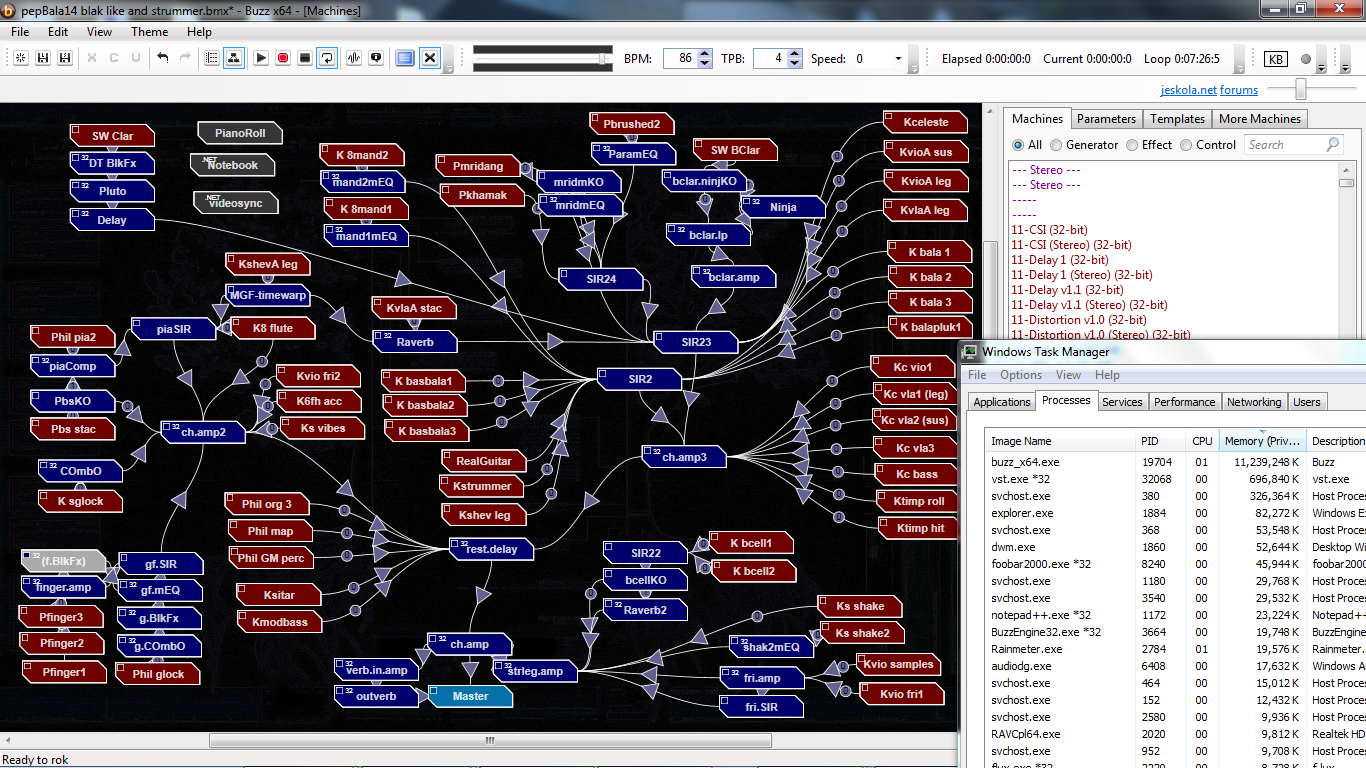Open the Theme menu

tap(149, 32)
